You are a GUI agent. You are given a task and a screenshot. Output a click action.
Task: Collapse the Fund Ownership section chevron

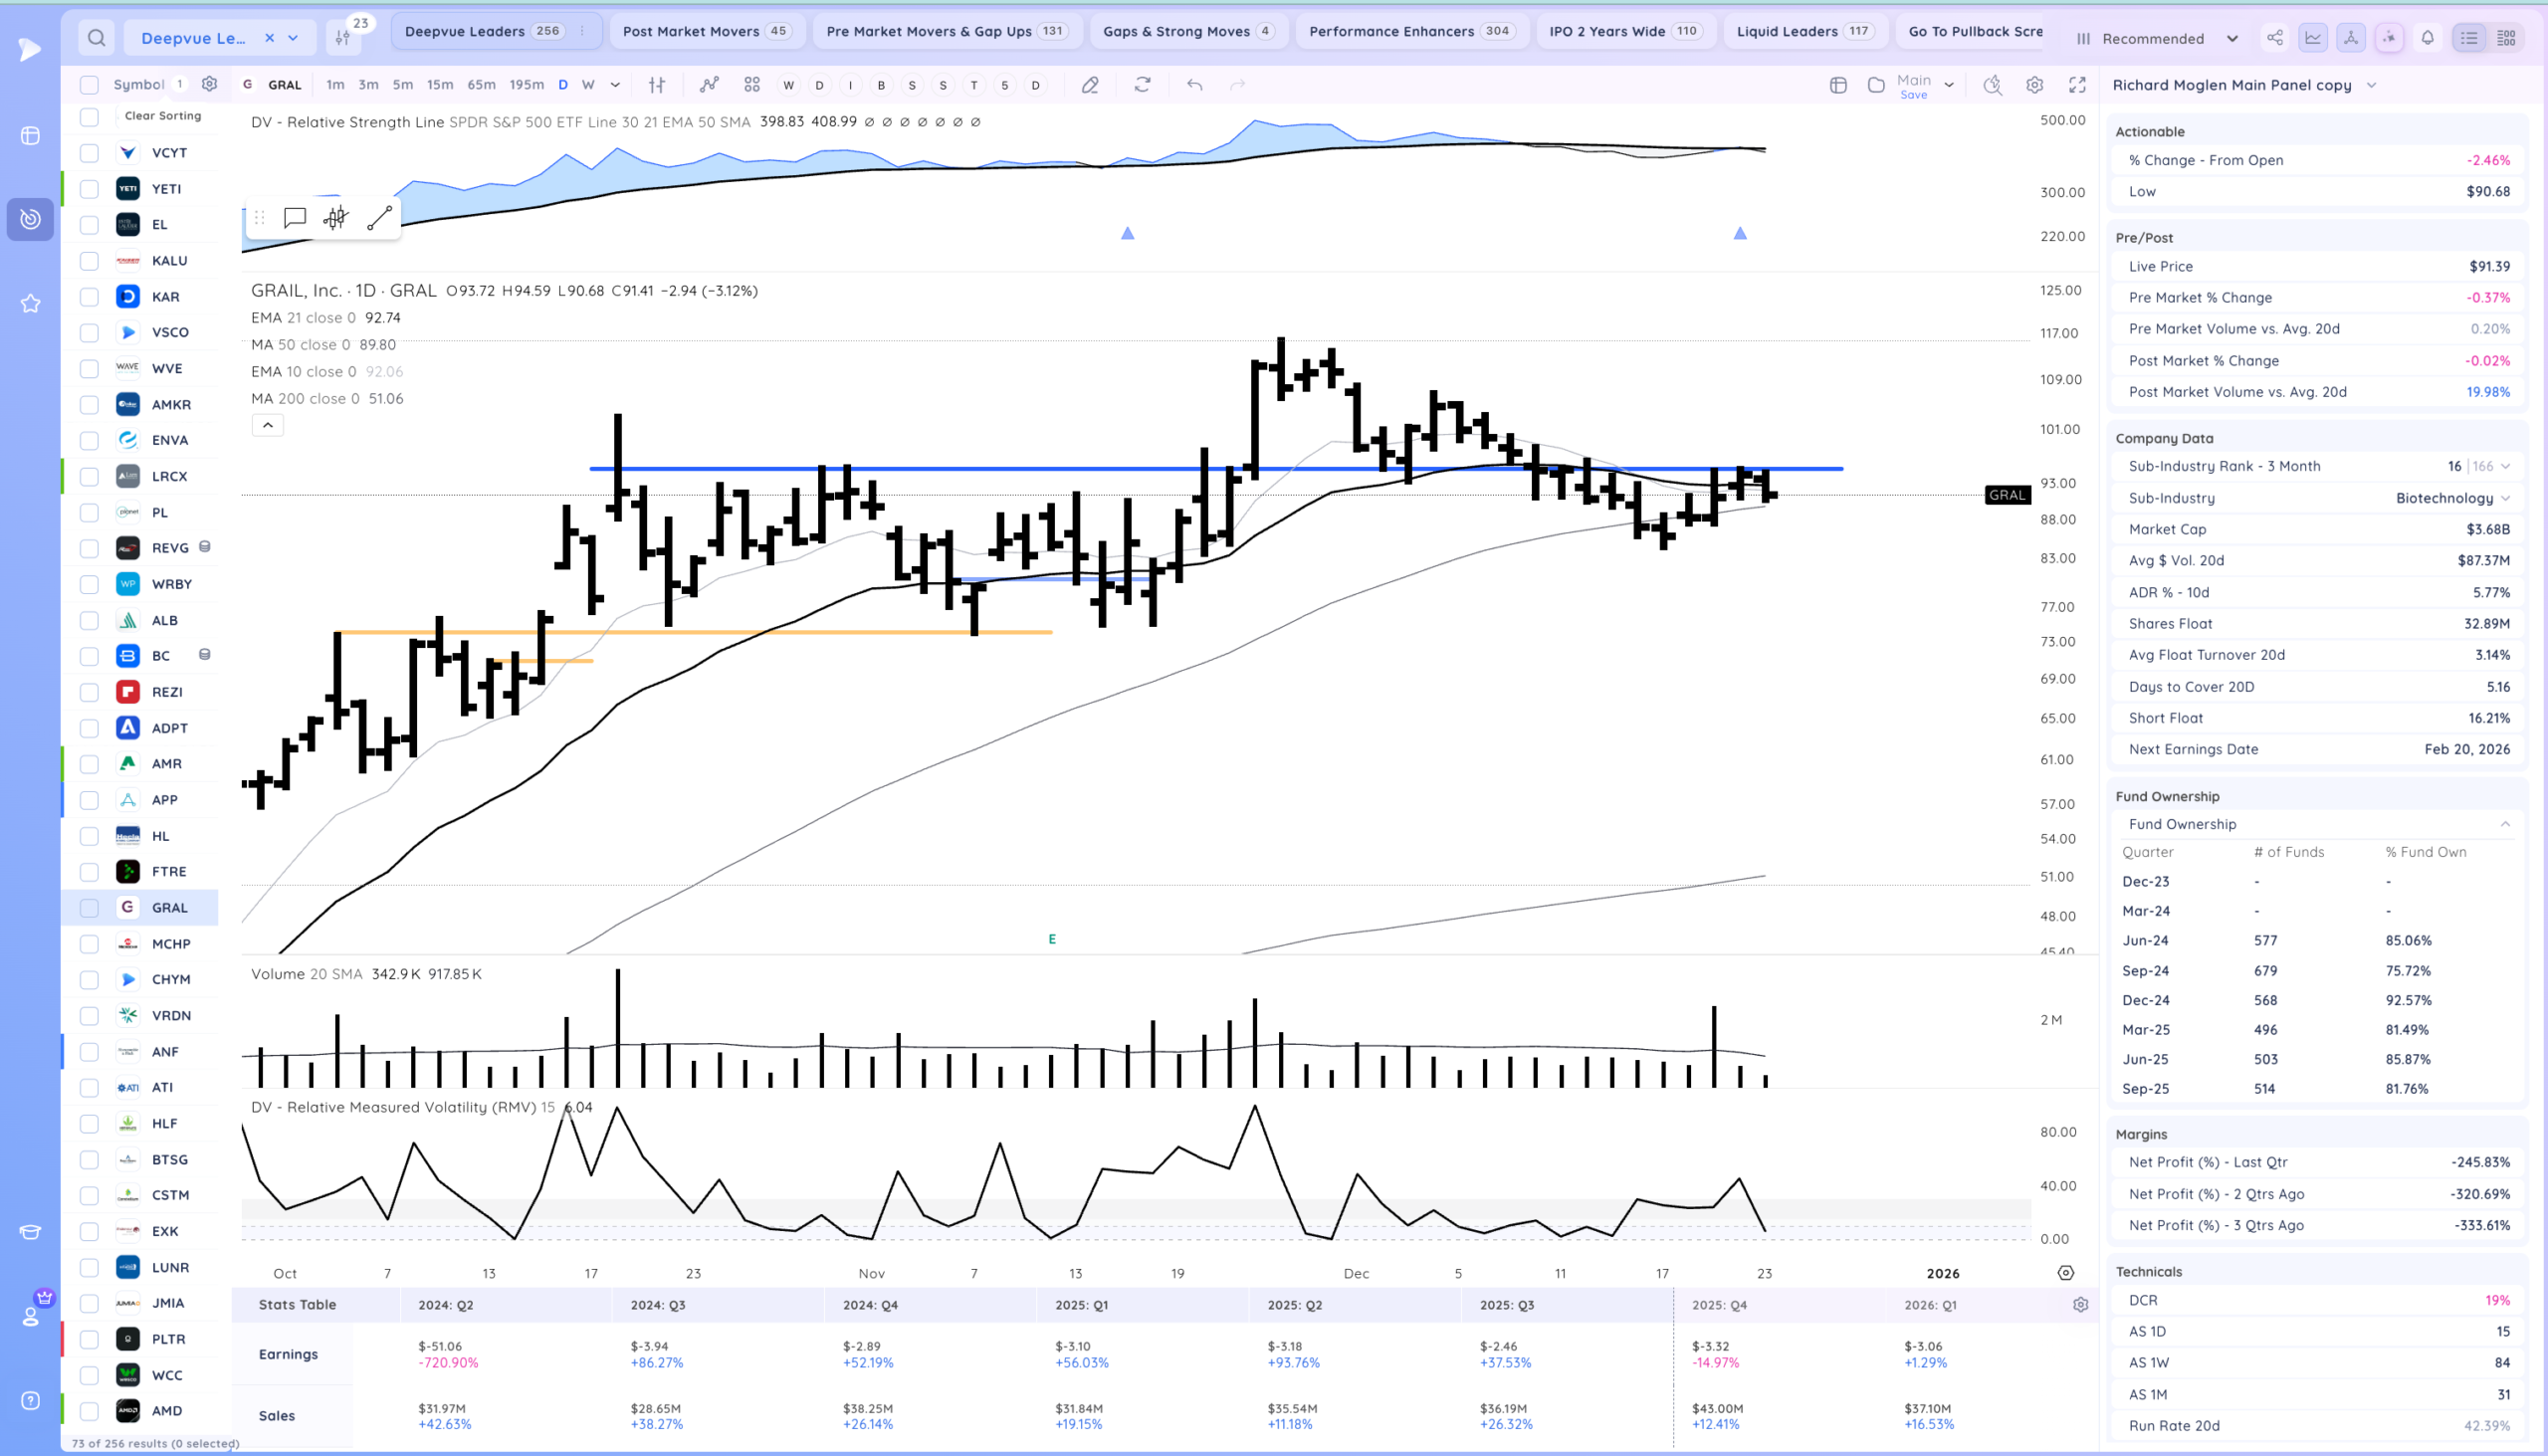pyautogui.click(x=2505, y=824)
